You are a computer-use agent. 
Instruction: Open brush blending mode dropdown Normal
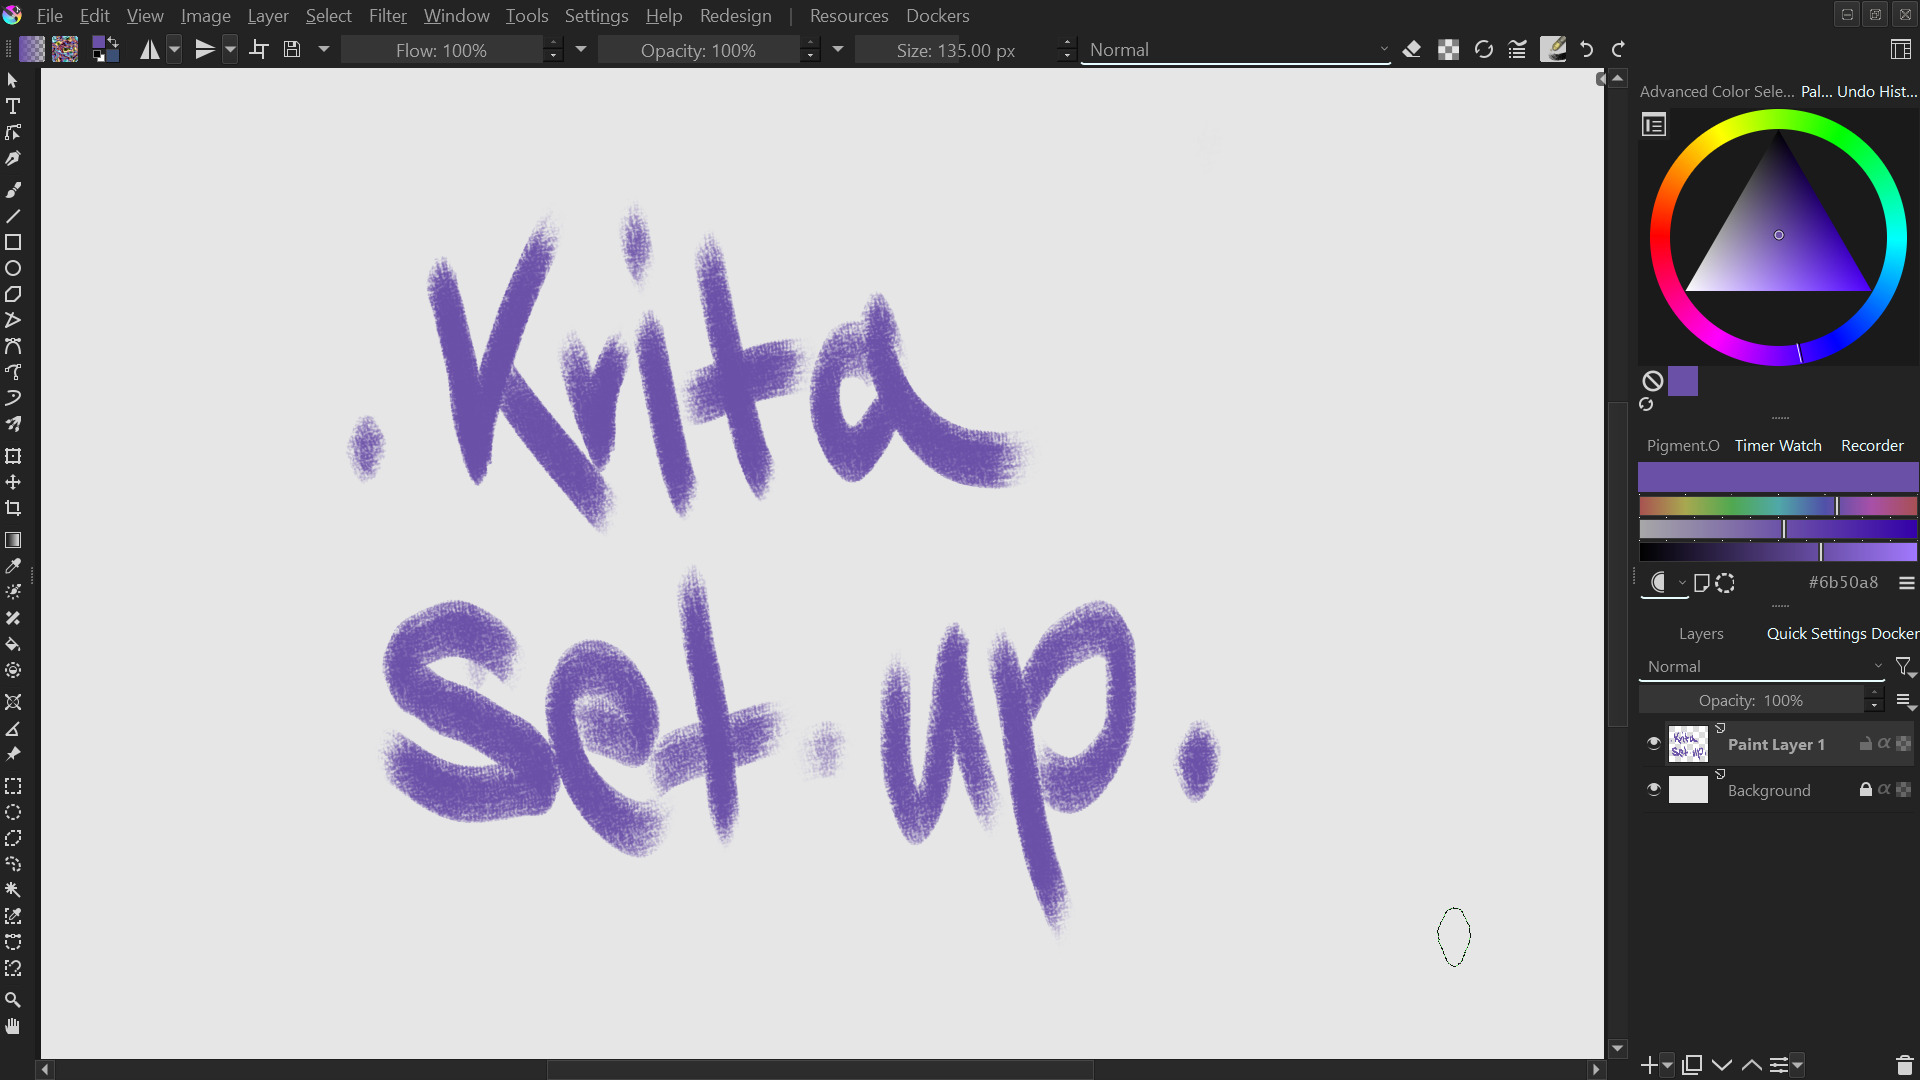1236,50
